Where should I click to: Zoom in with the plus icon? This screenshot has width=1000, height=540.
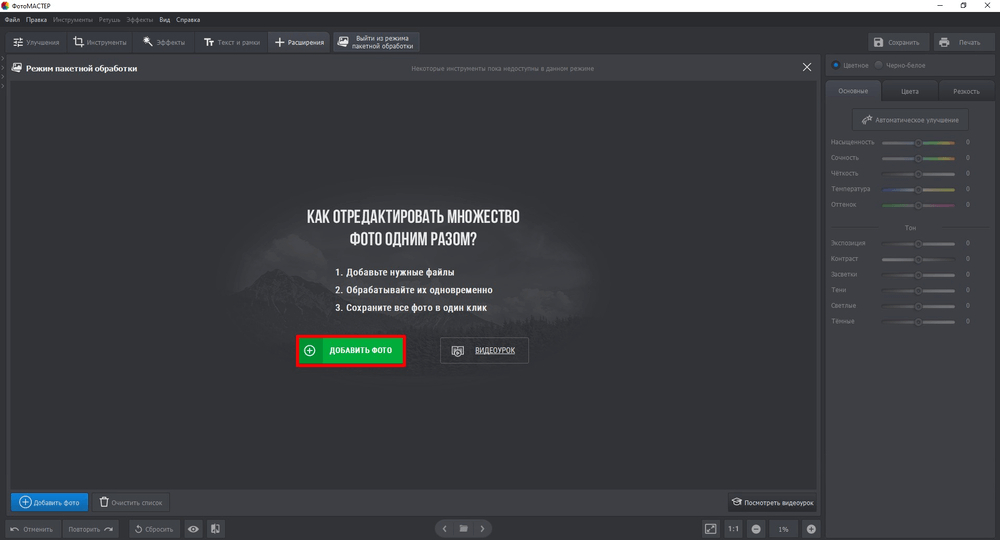[x=811, y=529]
